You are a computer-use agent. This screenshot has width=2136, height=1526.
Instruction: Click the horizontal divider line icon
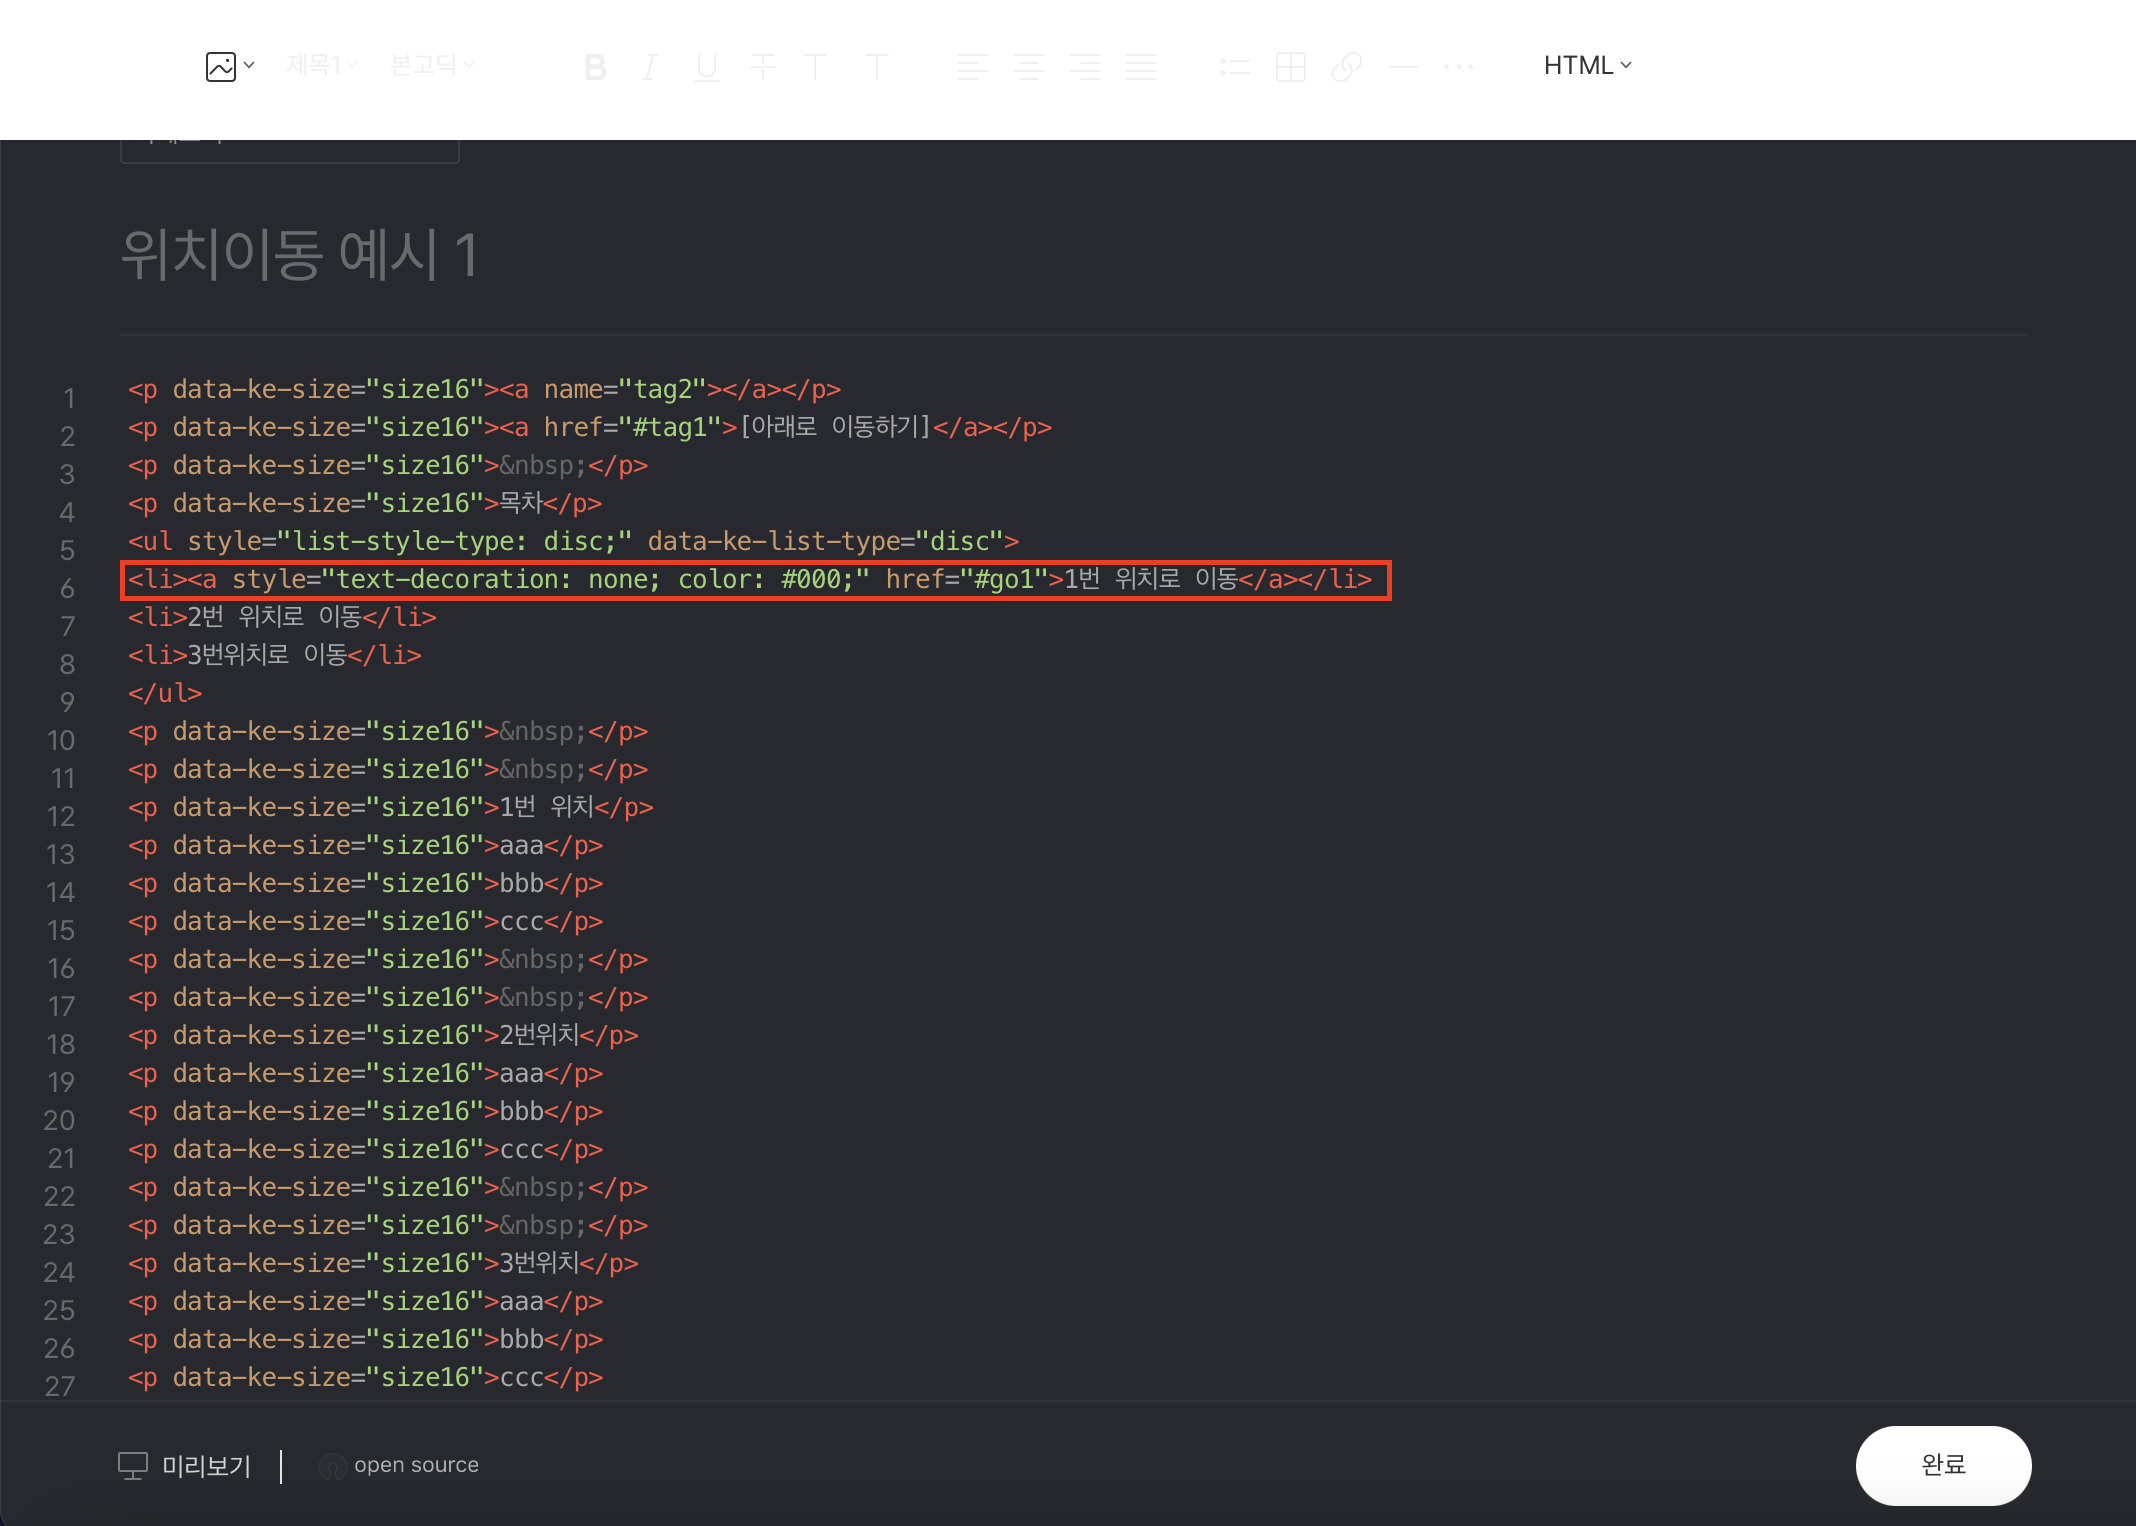[x=1402, y=67]
